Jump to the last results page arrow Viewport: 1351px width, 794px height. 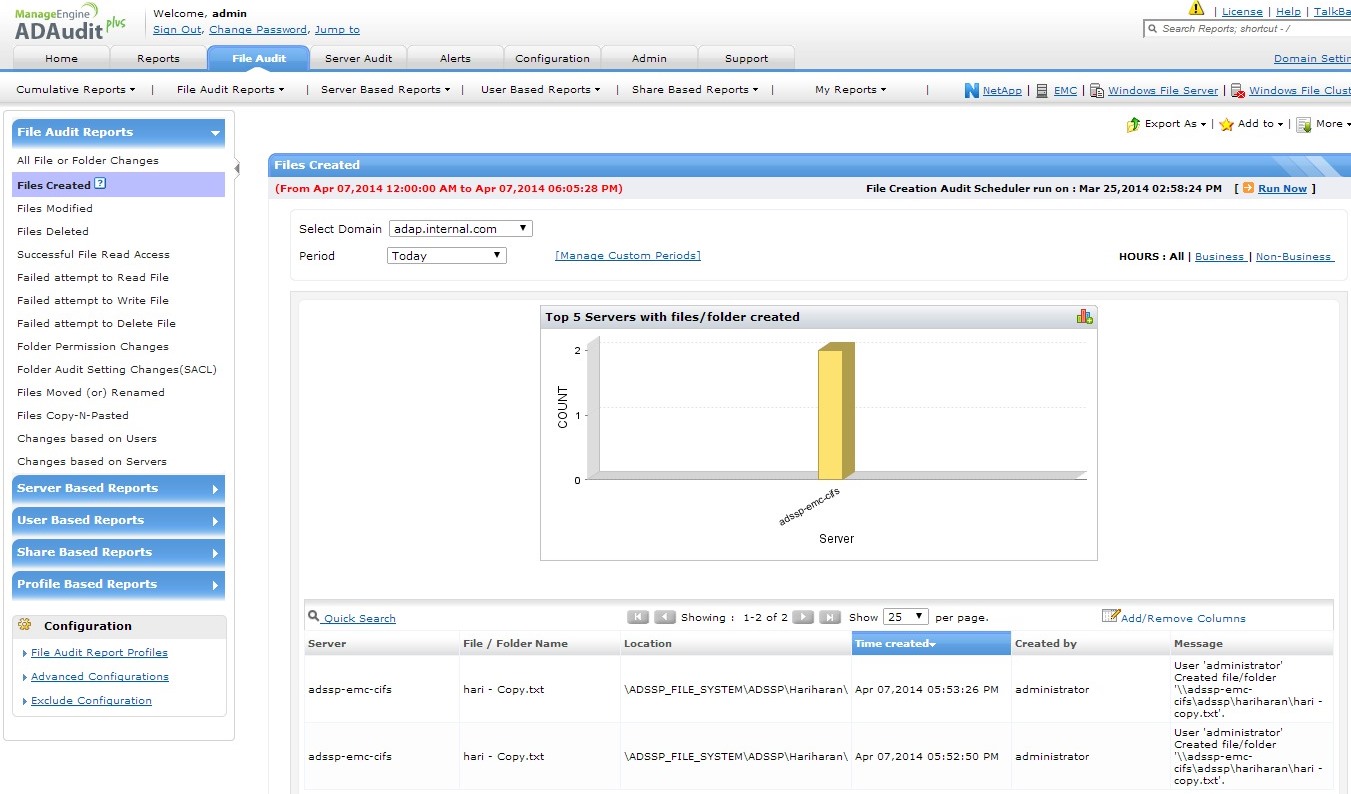[830, 617]
